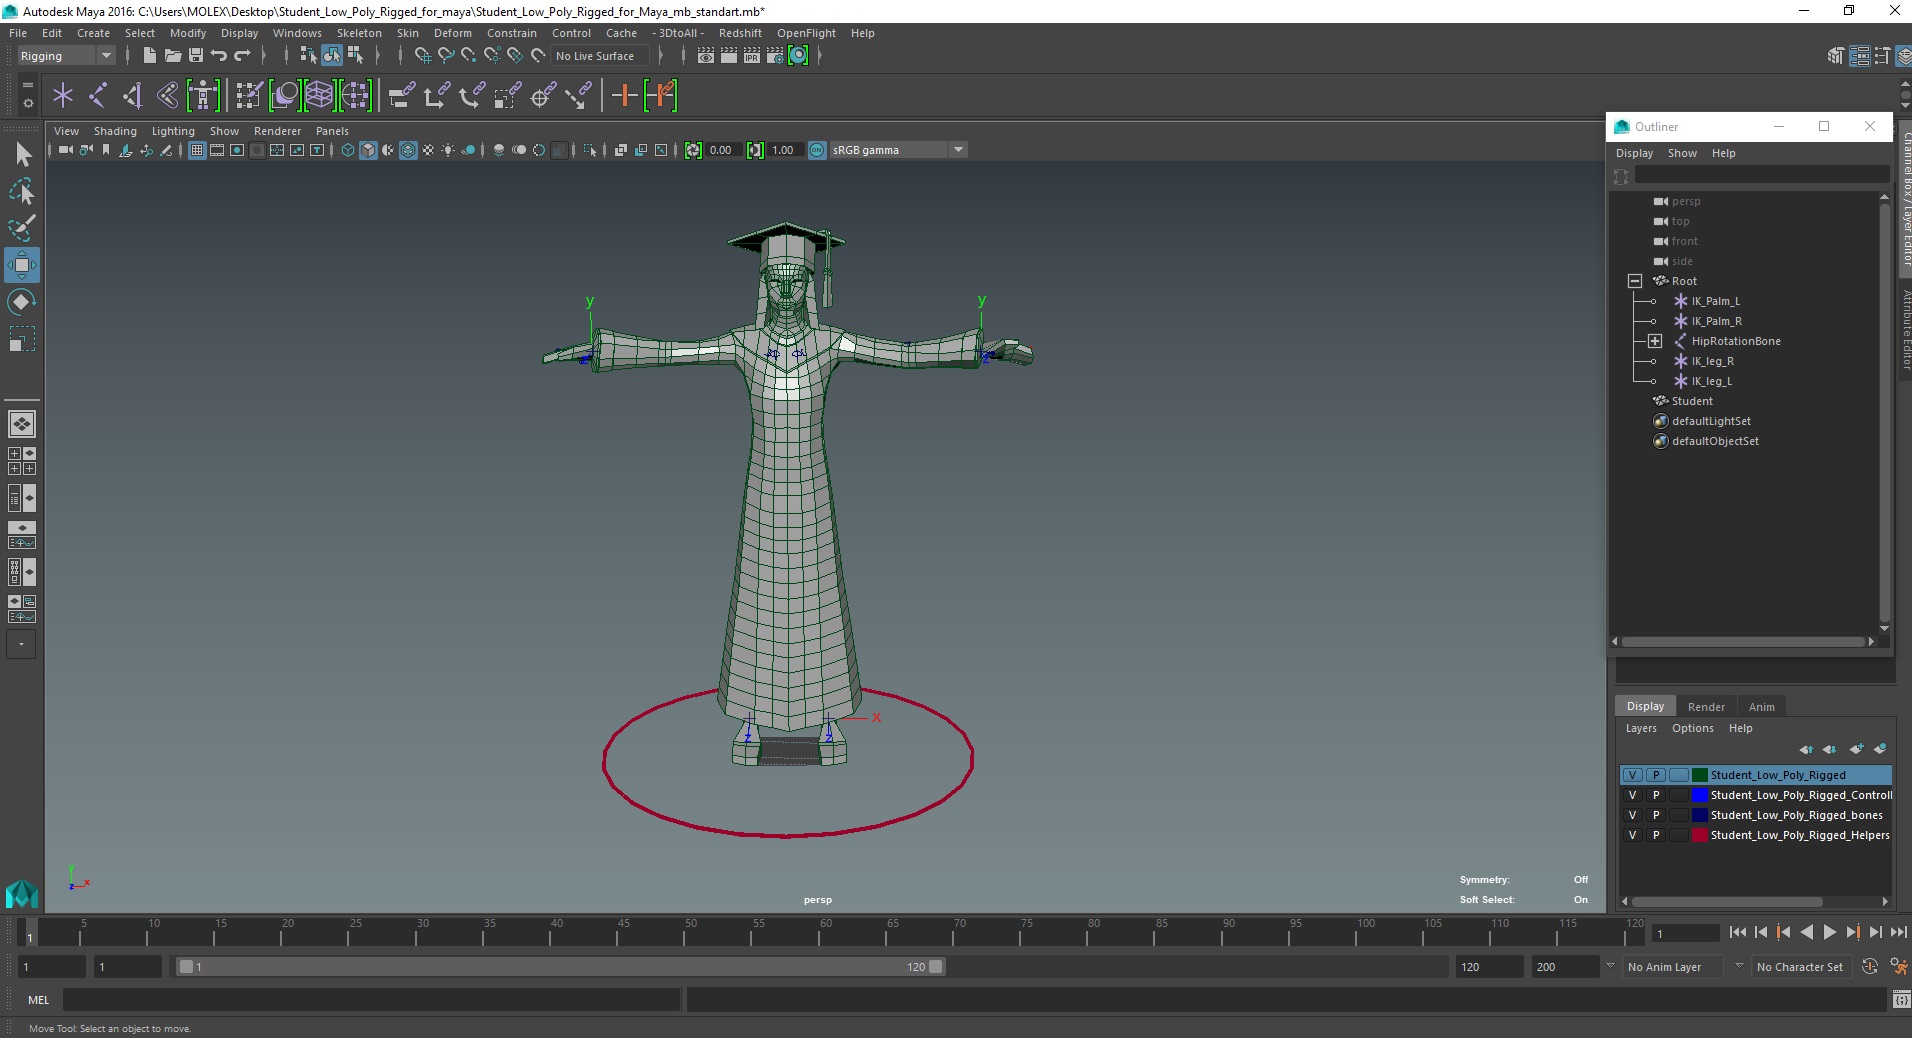1912x1038 pixels.
Task: Select IK_Palm_L in the Outliner
Action: pyautogui.click(x=1715, y=301)
